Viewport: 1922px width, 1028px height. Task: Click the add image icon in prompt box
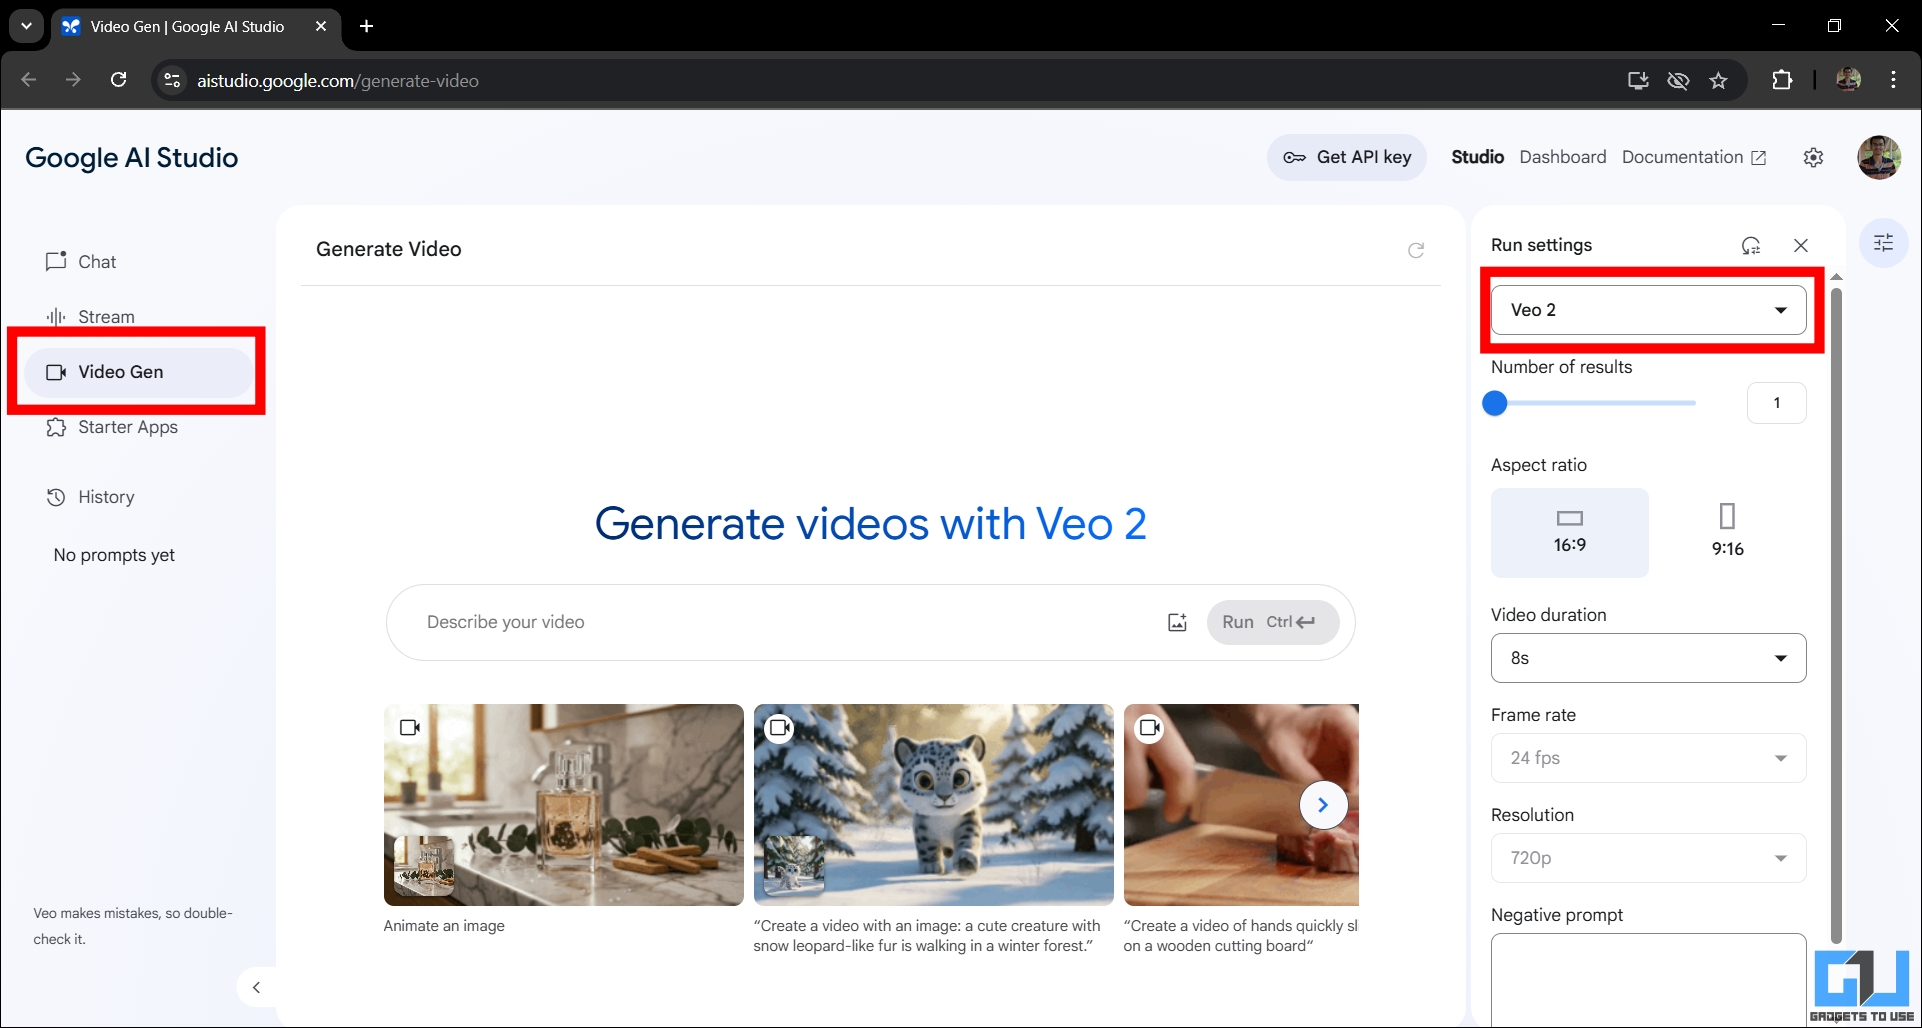pyautogui.click(x=1177, y=622)
